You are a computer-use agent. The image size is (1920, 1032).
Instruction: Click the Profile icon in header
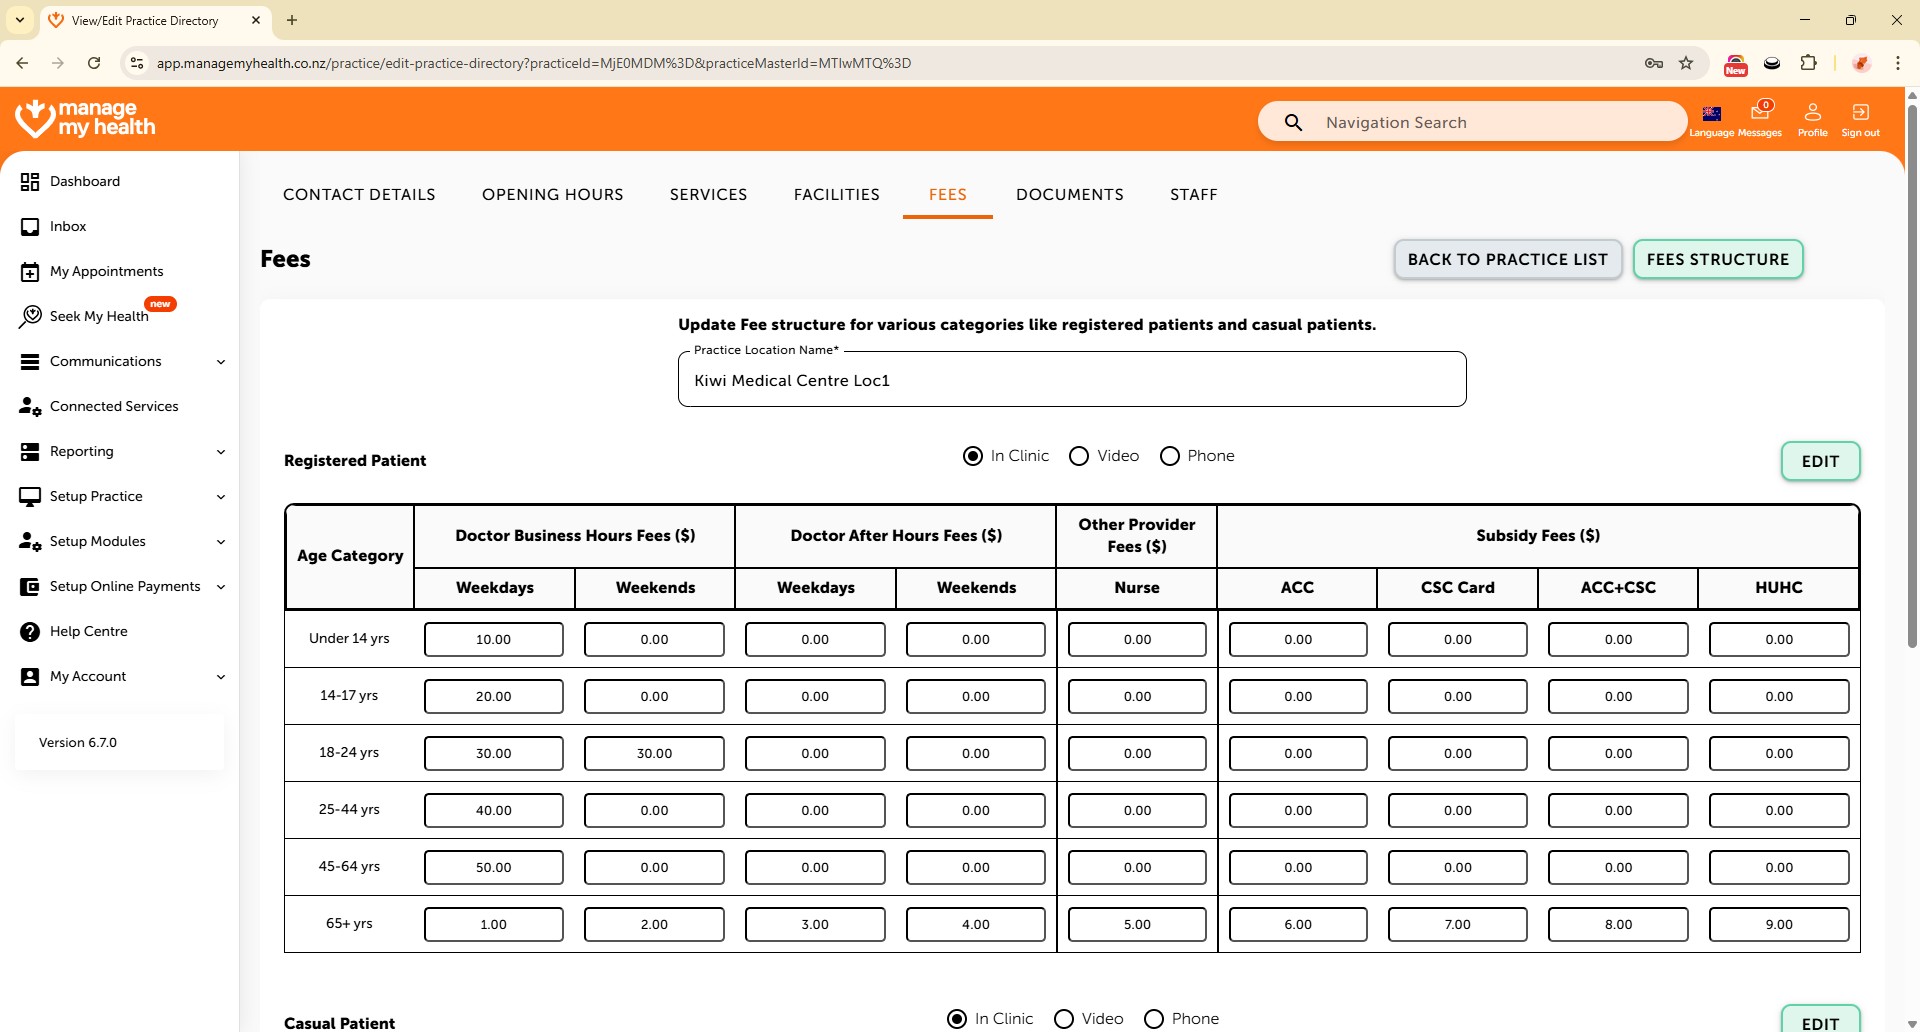[1812, 112]
